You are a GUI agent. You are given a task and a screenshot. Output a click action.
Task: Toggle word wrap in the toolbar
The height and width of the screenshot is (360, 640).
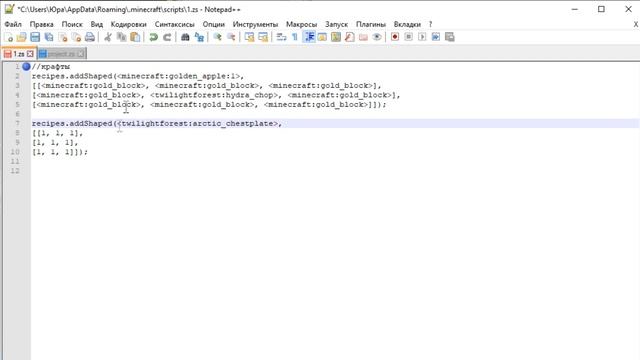[281, 37]
